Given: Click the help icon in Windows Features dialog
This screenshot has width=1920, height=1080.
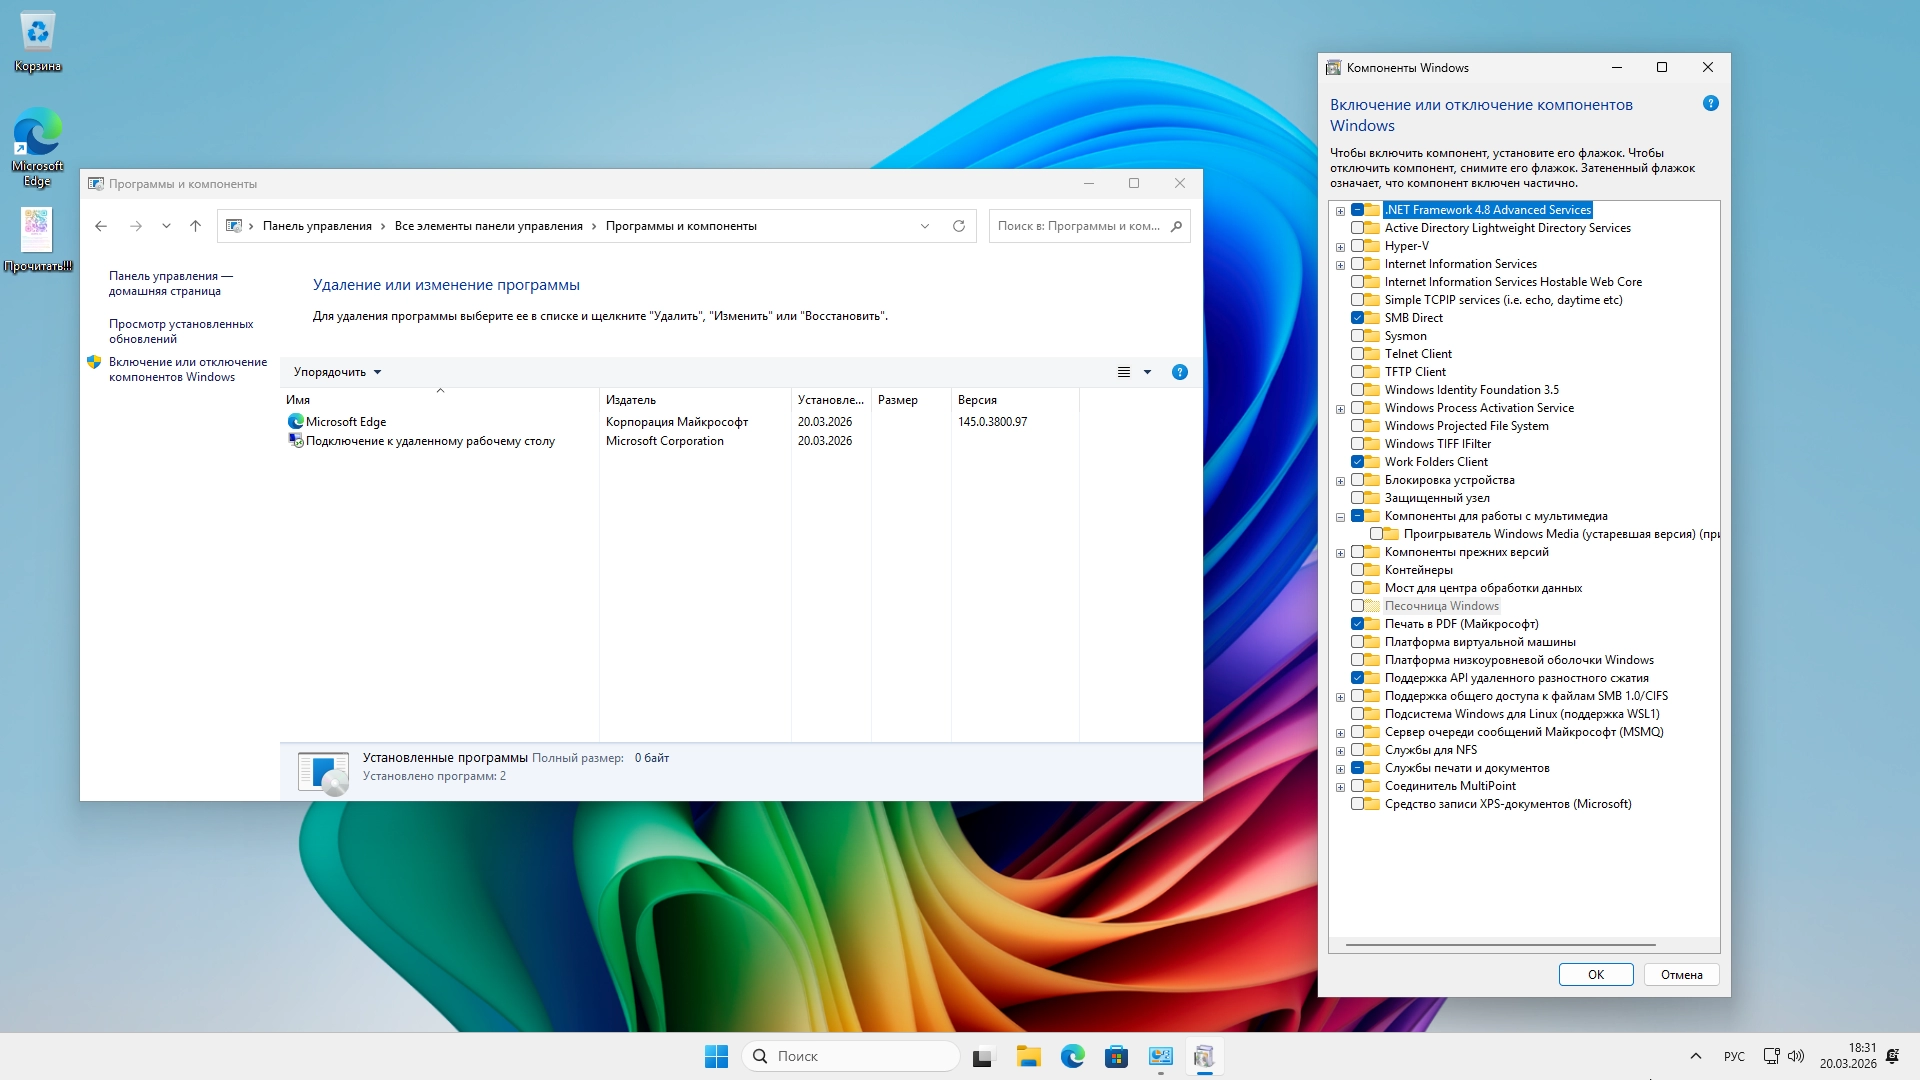Looking at the screenshot, I should pos(1710,104).
